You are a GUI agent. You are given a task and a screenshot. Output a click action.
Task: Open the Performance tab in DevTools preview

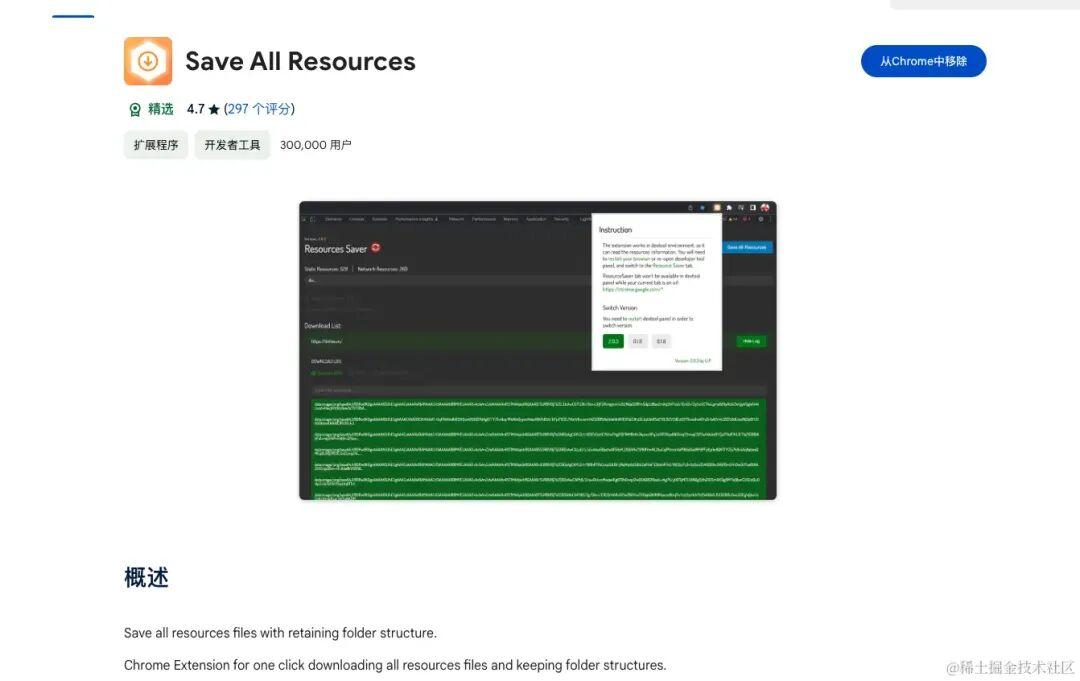484,219
